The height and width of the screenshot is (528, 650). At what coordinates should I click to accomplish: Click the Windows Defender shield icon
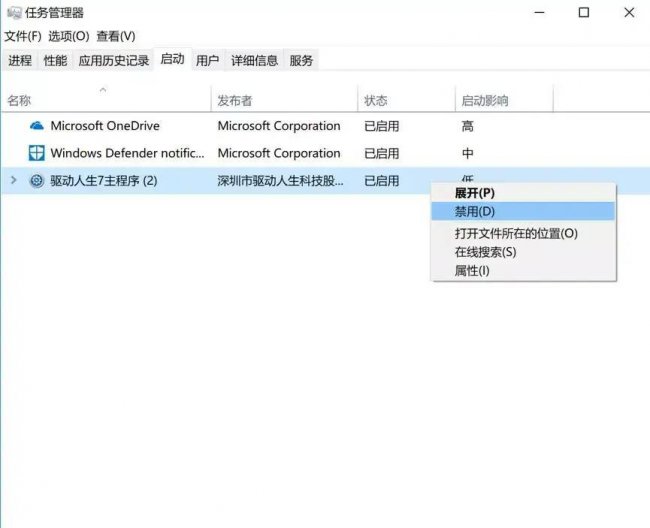pyautogui.click(x=36, y=153)
